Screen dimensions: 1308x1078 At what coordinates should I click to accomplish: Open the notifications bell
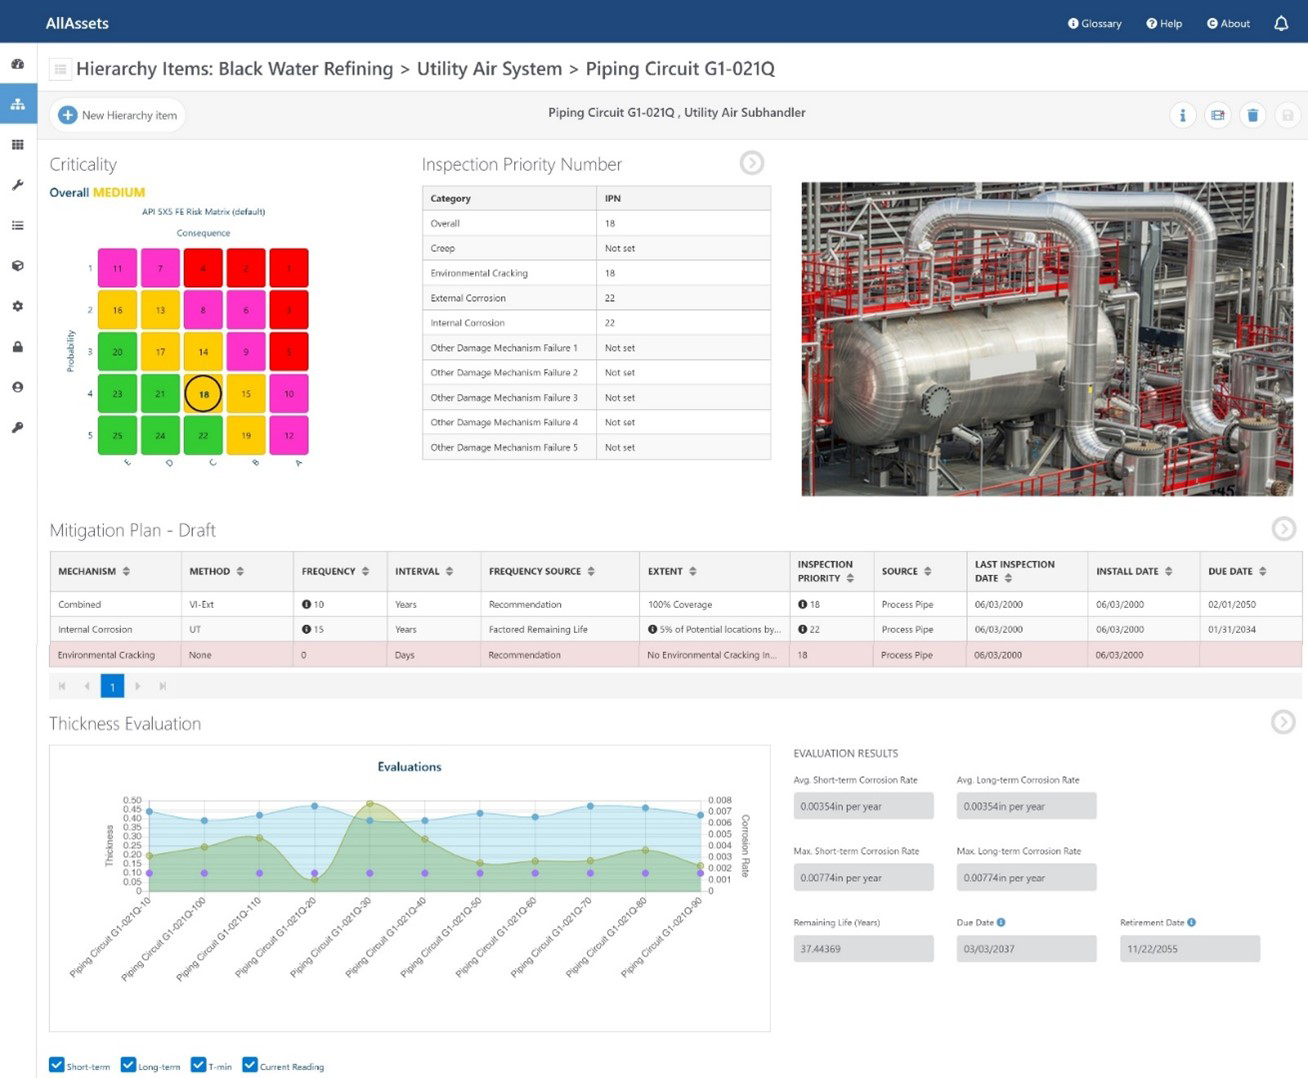click(x=1281, y=22)
